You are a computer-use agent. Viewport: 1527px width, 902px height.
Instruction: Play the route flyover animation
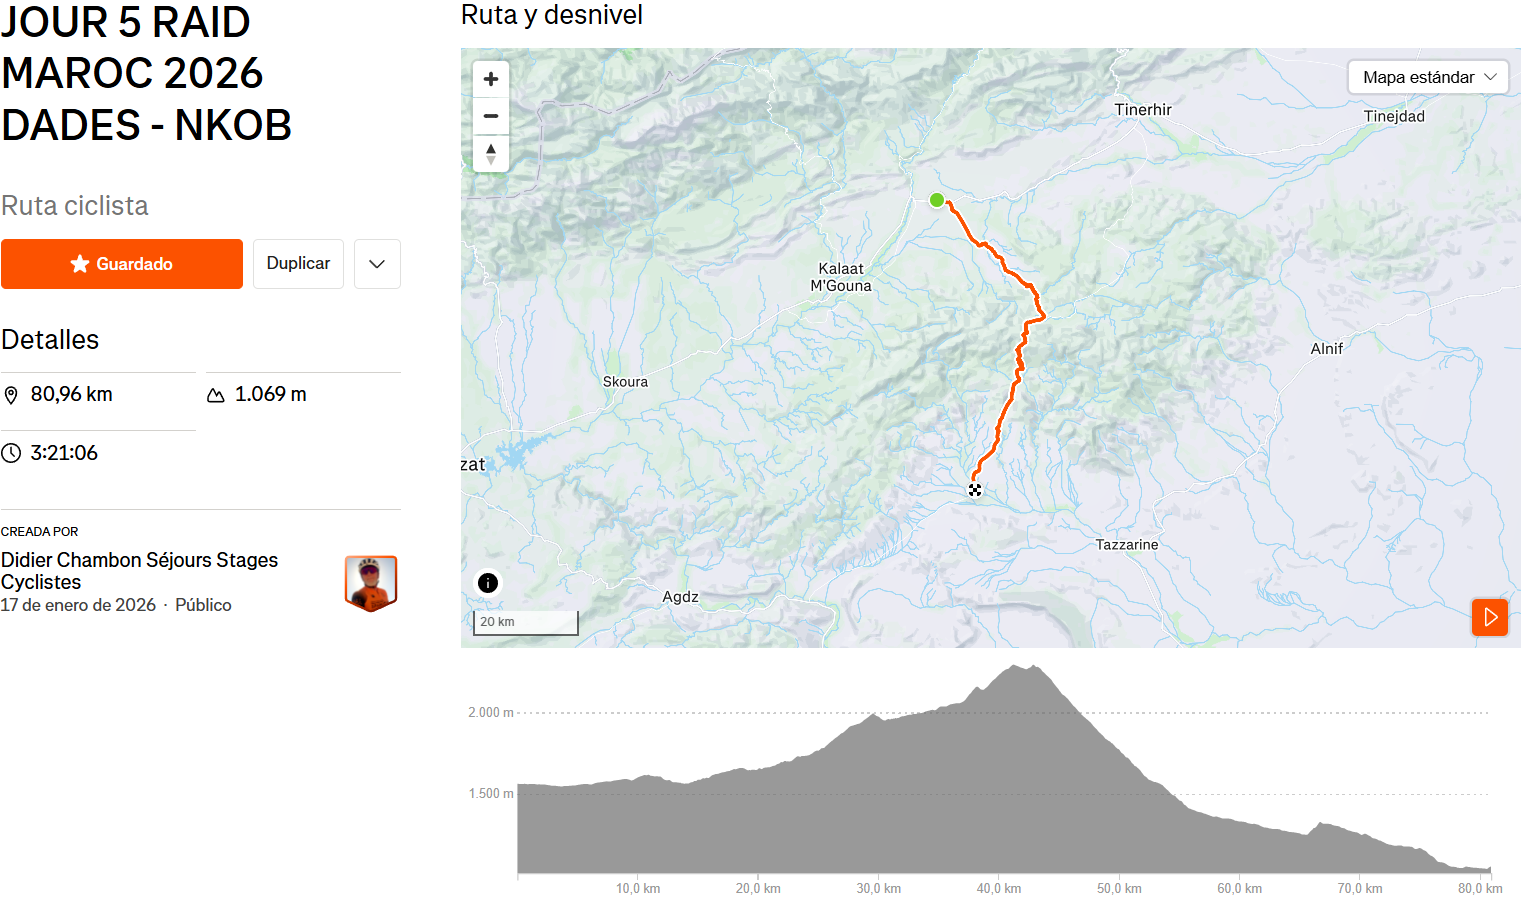click(x=1489, y=617)
